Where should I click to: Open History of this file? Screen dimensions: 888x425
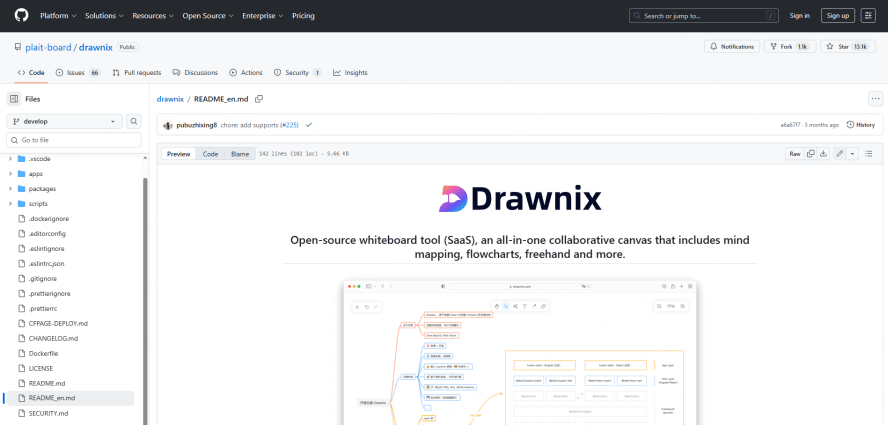860,125
